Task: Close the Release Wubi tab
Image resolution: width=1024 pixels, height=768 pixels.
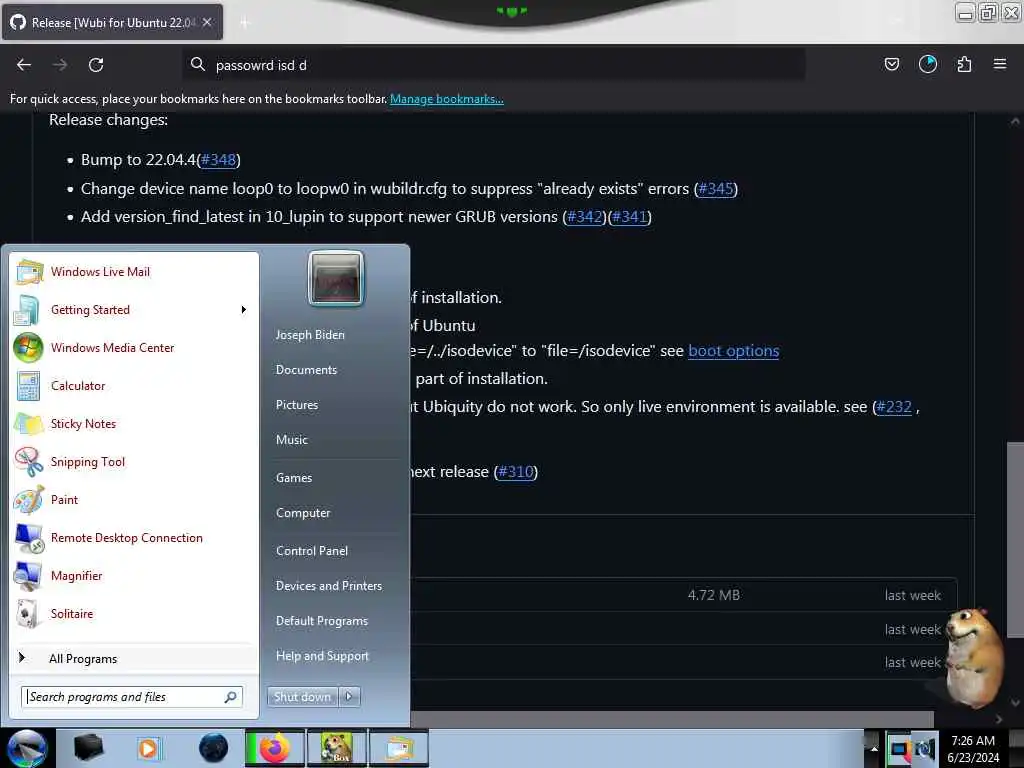Action: point(207,22)
